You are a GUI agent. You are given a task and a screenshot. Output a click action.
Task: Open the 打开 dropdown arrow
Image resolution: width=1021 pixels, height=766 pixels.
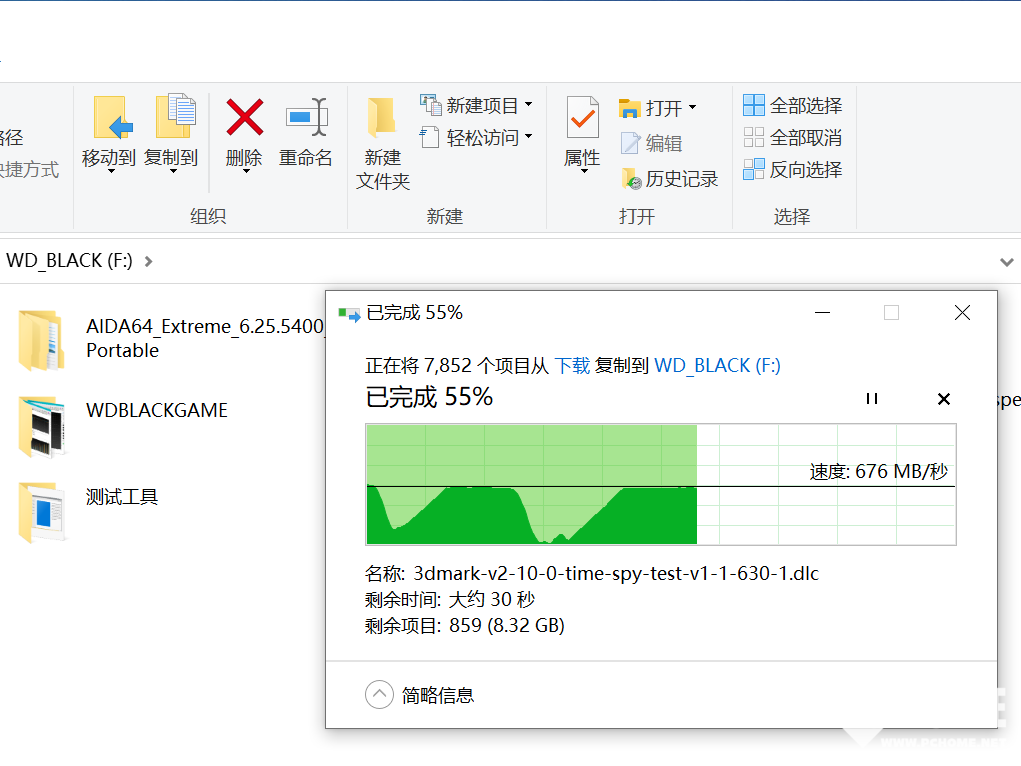tap(692, 107)
